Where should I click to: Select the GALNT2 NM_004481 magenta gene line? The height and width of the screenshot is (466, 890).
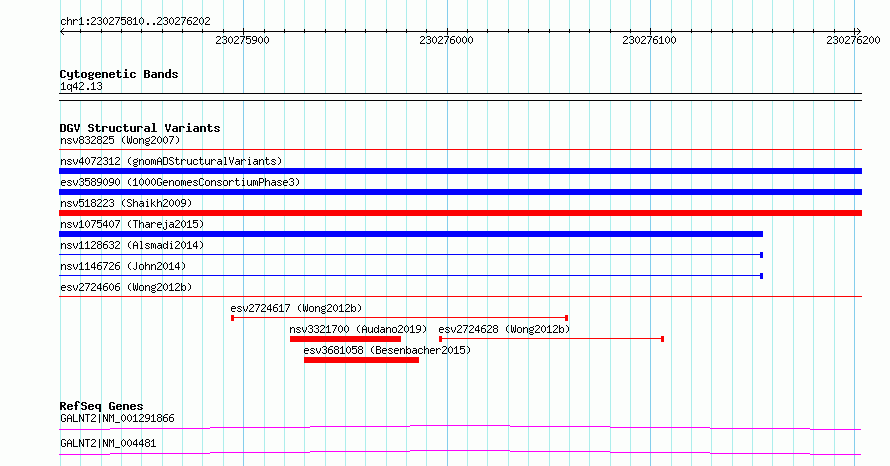[x=460, y=452]
